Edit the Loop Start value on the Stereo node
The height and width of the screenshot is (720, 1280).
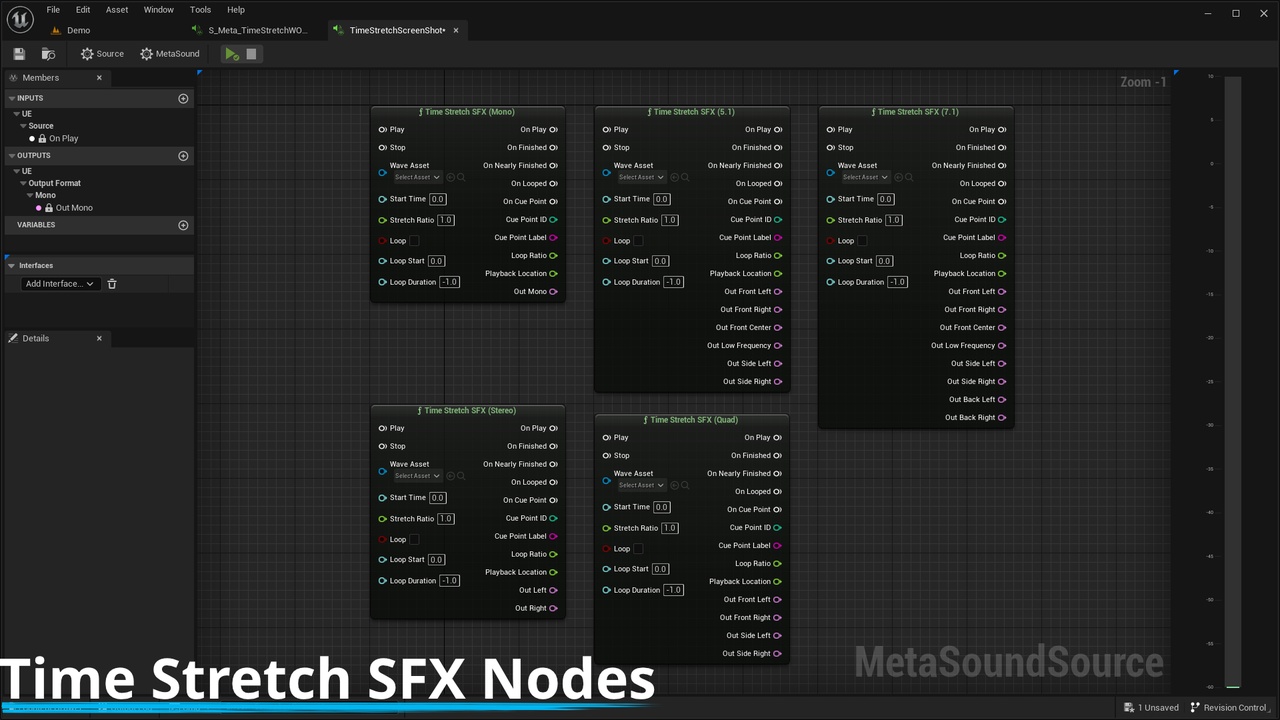[x=436, y=560]
